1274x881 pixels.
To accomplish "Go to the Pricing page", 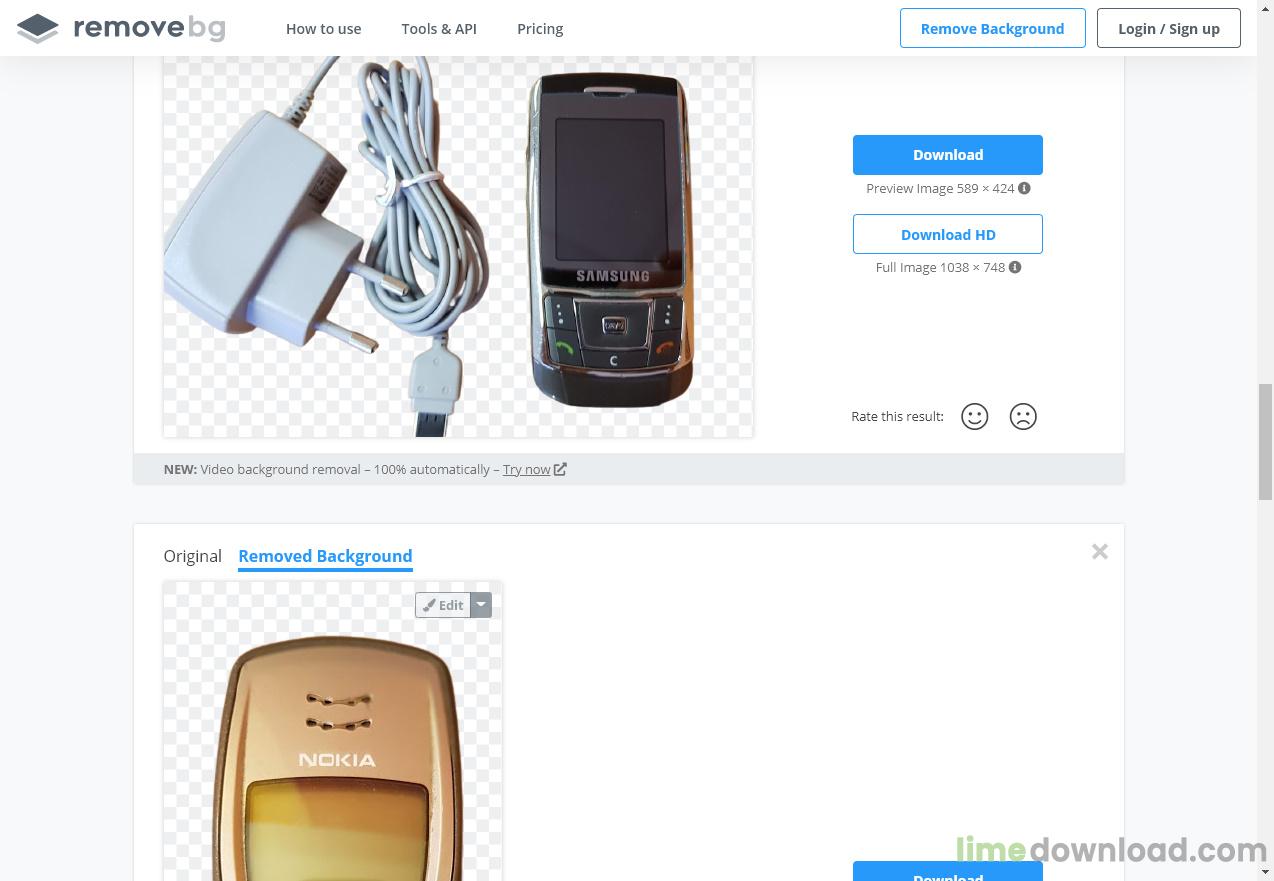I will pos(540,29).
